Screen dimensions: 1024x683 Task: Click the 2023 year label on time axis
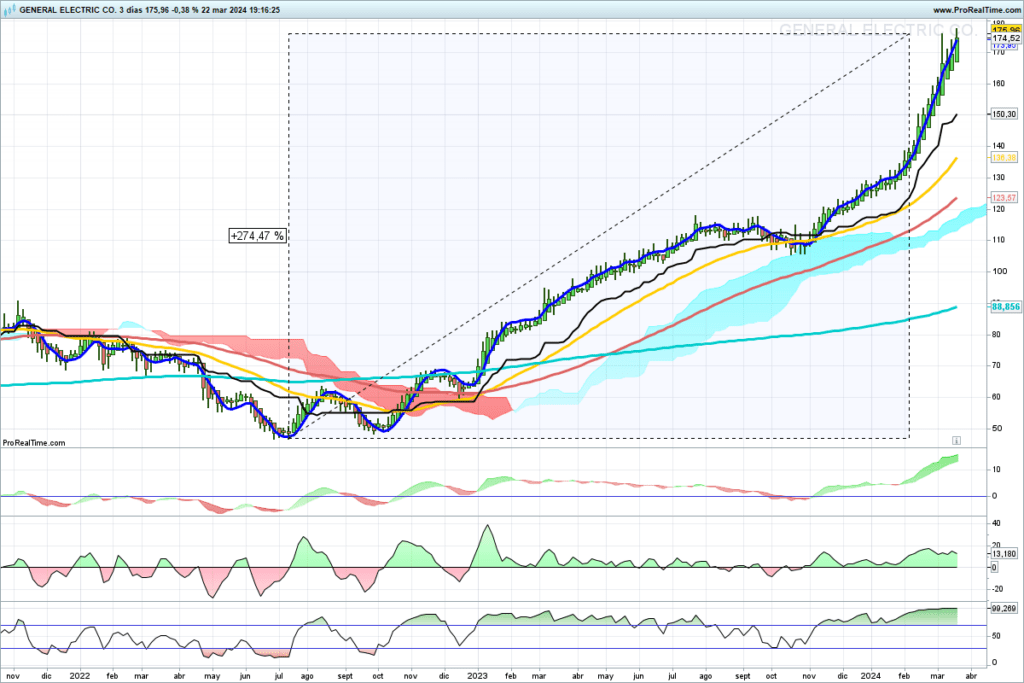[477, 676]
